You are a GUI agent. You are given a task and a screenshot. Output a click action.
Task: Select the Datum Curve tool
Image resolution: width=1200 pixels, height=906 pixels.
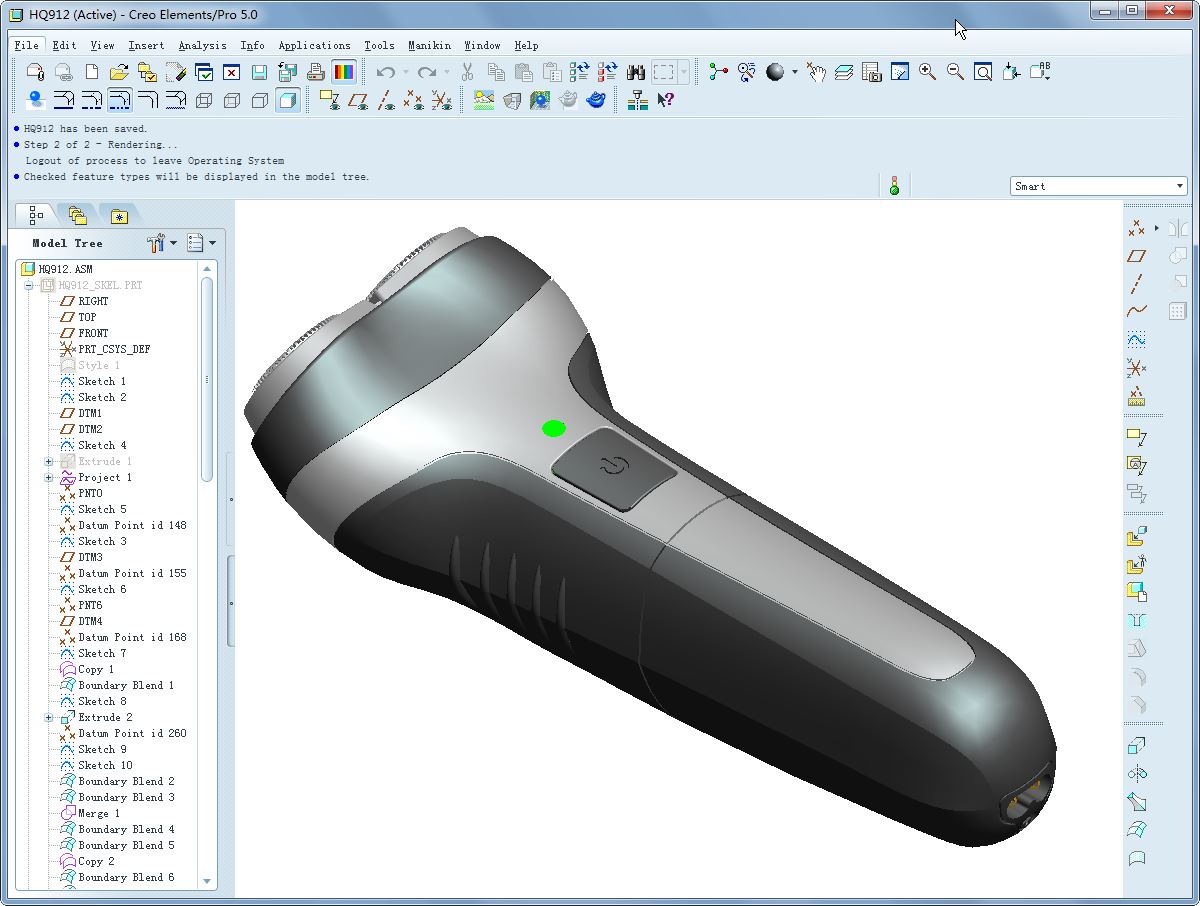1136,312
